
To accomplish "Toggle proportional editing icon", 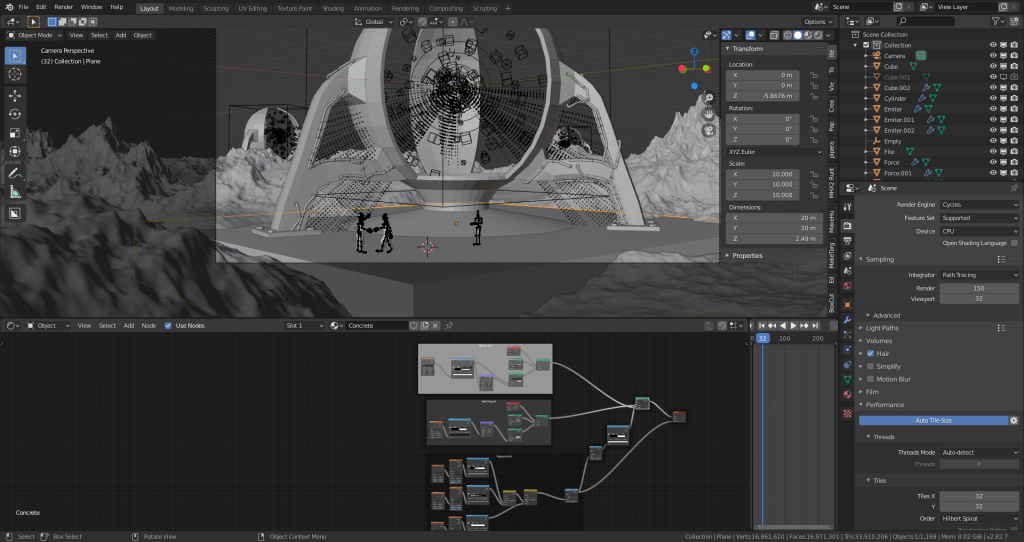I will (453, 22).
